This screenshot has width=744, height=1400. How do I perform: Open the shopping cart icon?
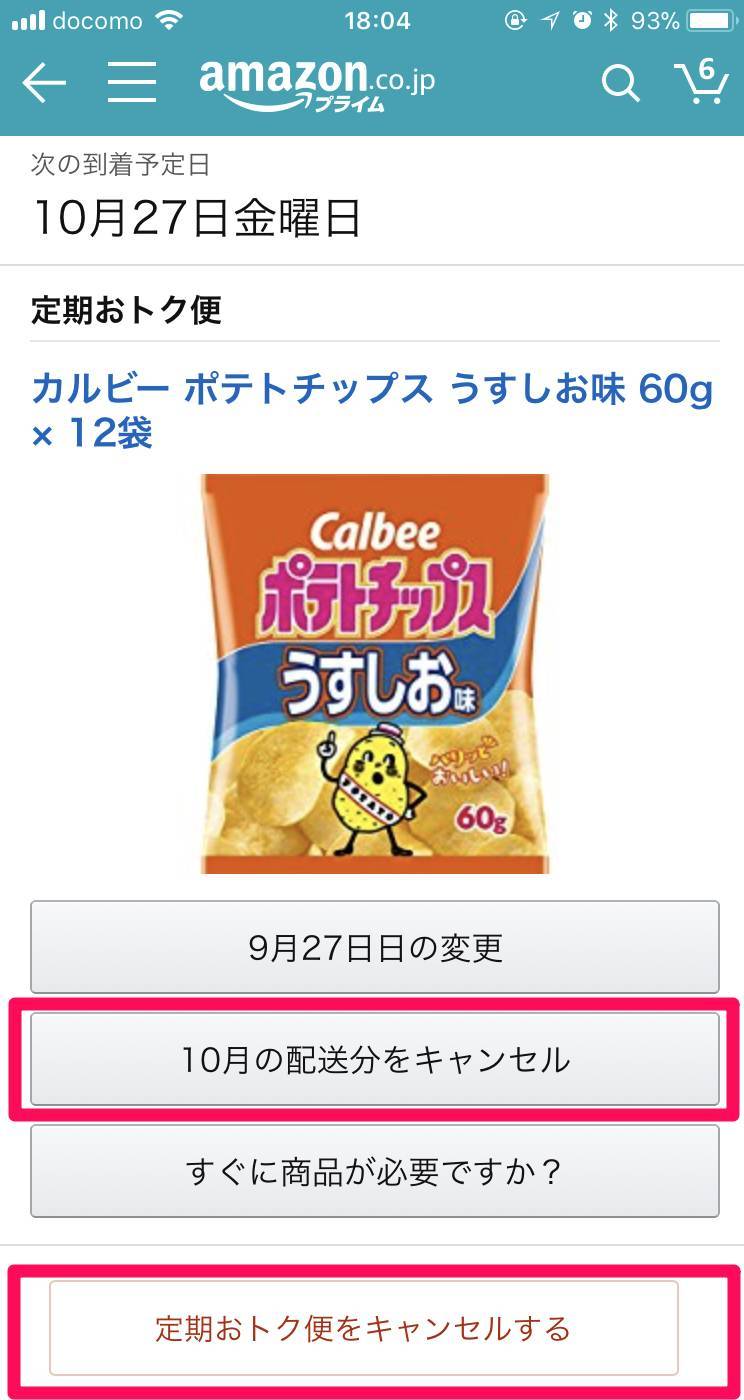pyautogui.click(x=700, y=82)
